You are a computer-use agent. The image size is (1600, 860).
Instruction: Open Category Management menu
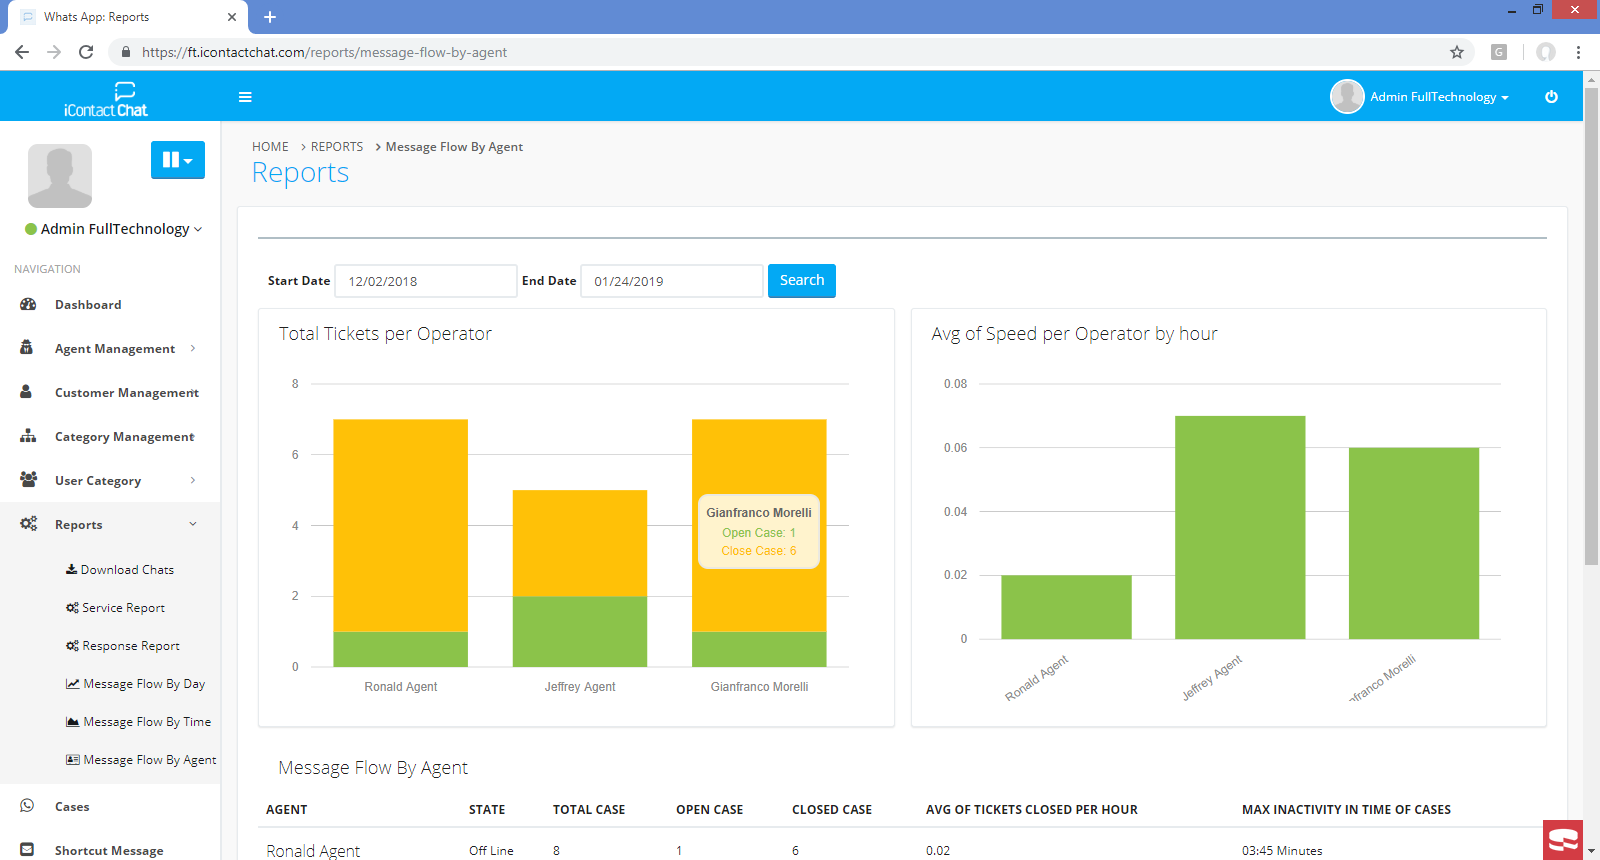[125, 437]
